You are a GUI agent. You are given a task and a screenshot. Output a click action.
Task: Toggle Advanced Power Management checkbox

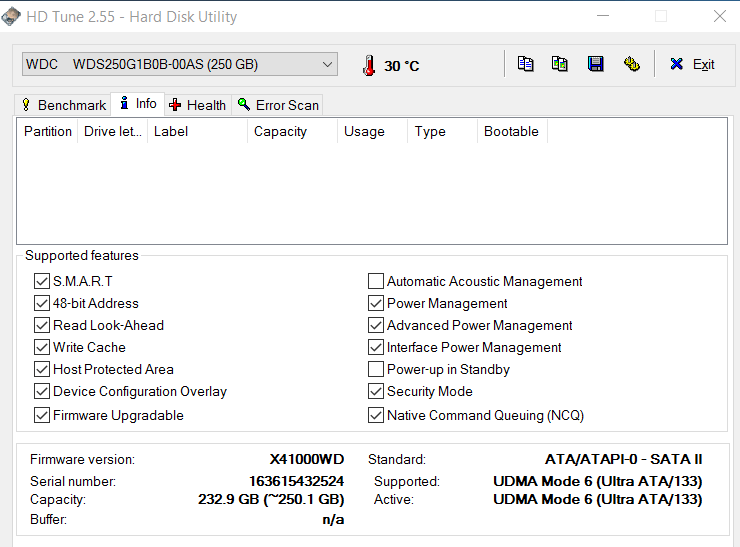click(x=376, y=325)
